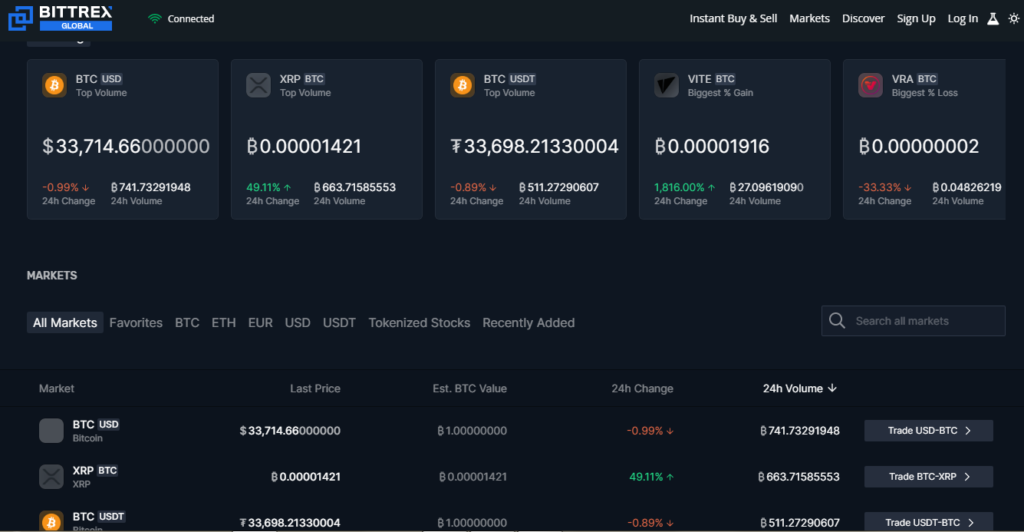The width and height of the screenshot is (1024, 532).
Task: Click VITE coin icon on gain card
Action: tap(666, 85)
